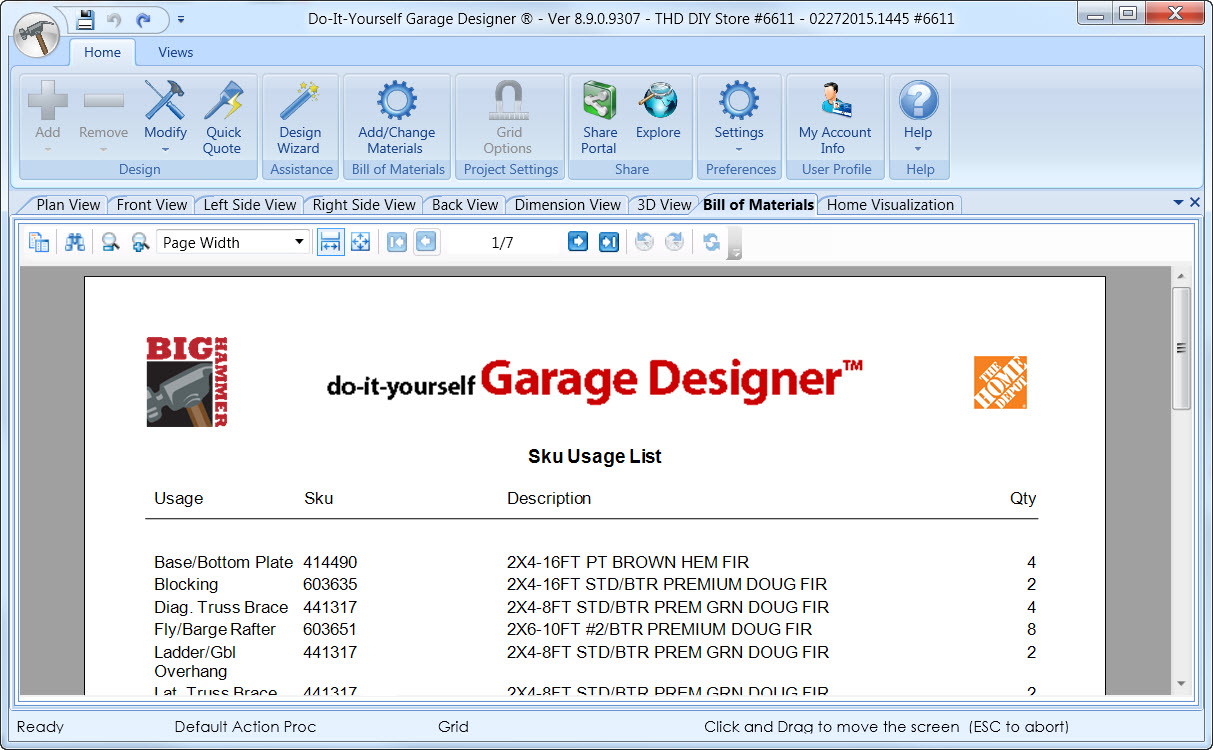
Task: Open the Left Side View tab
Action: point(250,205)
